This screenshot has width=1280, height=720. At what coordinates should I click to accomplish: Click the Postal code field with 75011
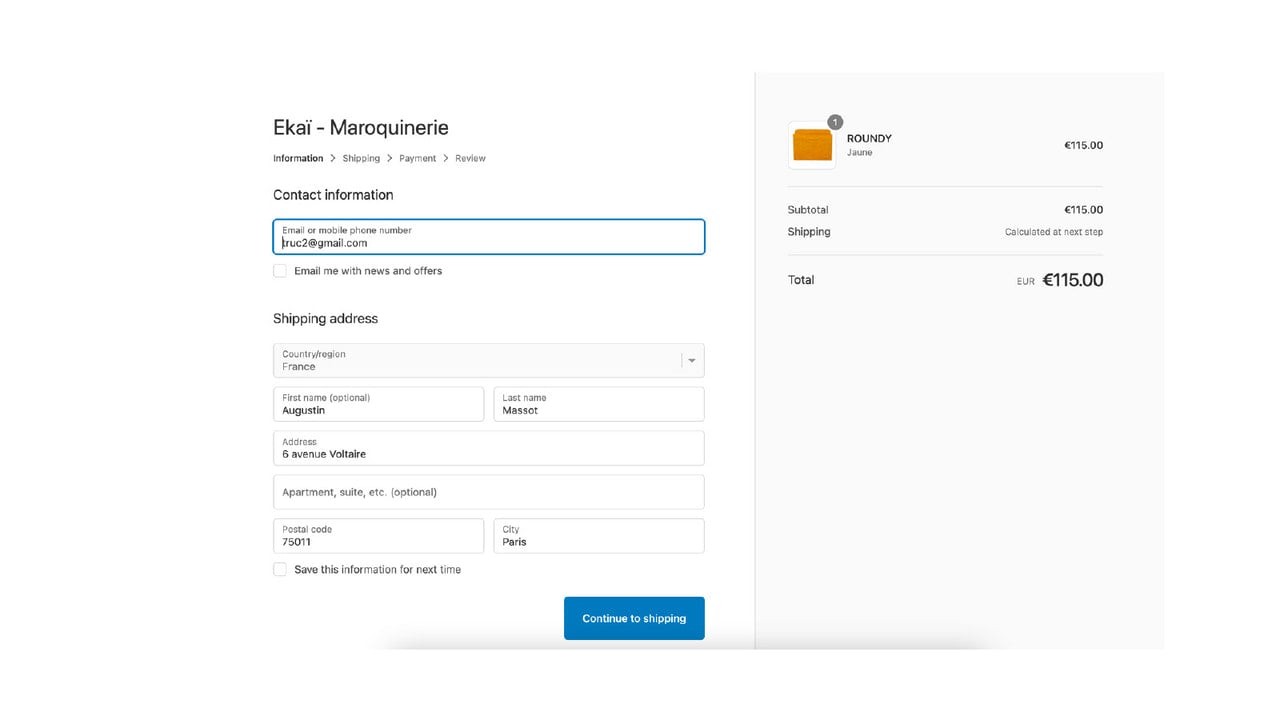click(x=378, y=536)
